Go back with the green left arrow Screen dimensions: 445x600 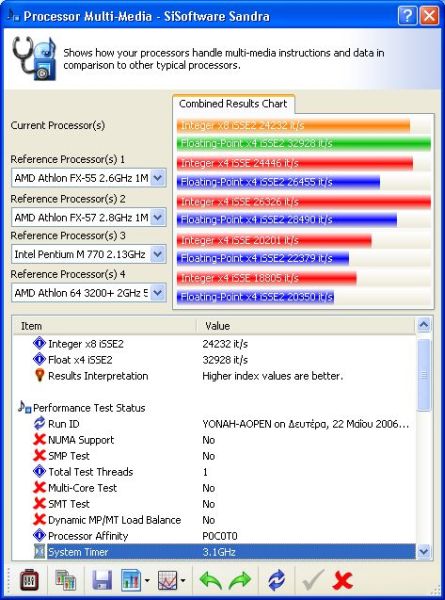pyautogui.click(x=211, y=580)
